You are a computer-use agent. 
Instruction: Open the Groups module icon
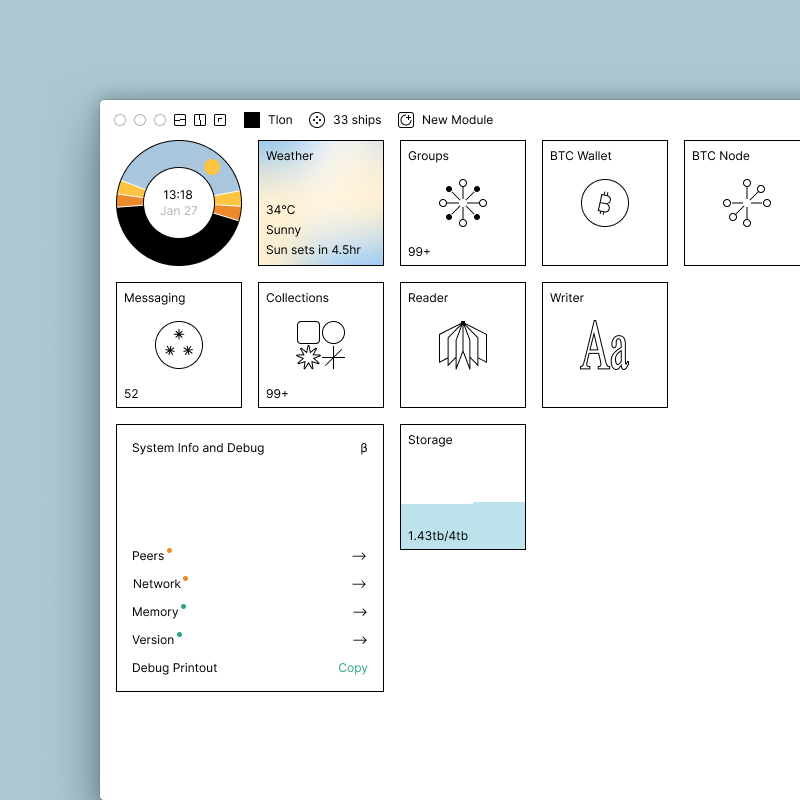pyautogui.click(x=463, y=203)
